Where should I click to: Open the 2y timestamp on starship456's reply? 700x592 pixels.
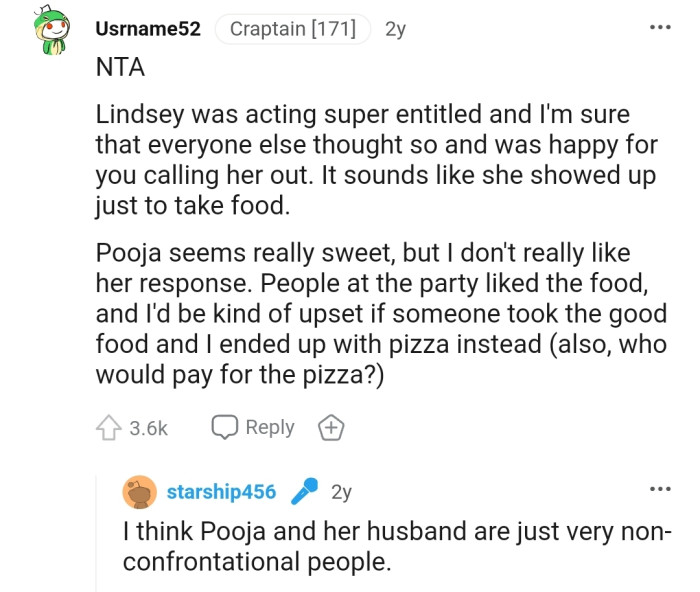pyautogui.click(x=341, y=492)
